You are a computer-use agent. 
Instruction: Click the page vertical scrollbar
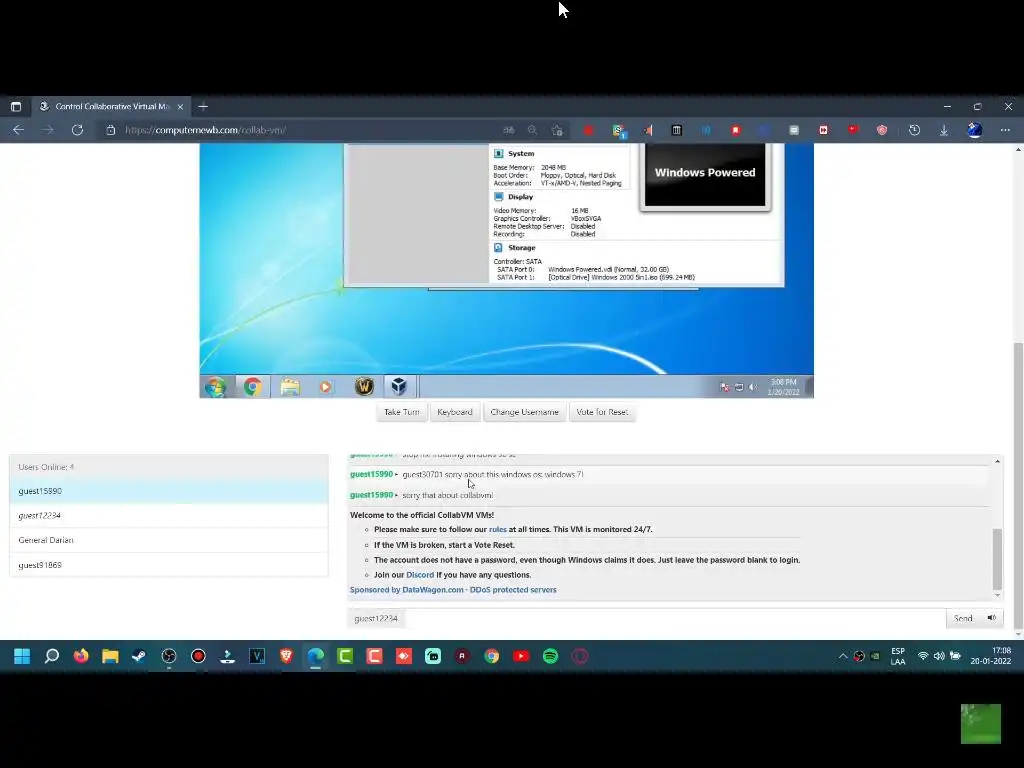pos(1018,487)
